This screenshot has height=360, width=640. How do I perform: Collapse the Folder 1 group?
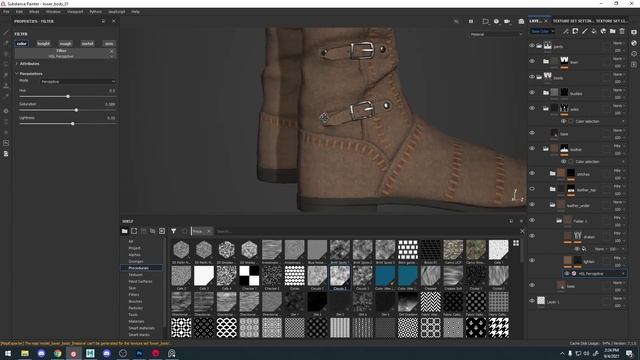click(559, 220)
